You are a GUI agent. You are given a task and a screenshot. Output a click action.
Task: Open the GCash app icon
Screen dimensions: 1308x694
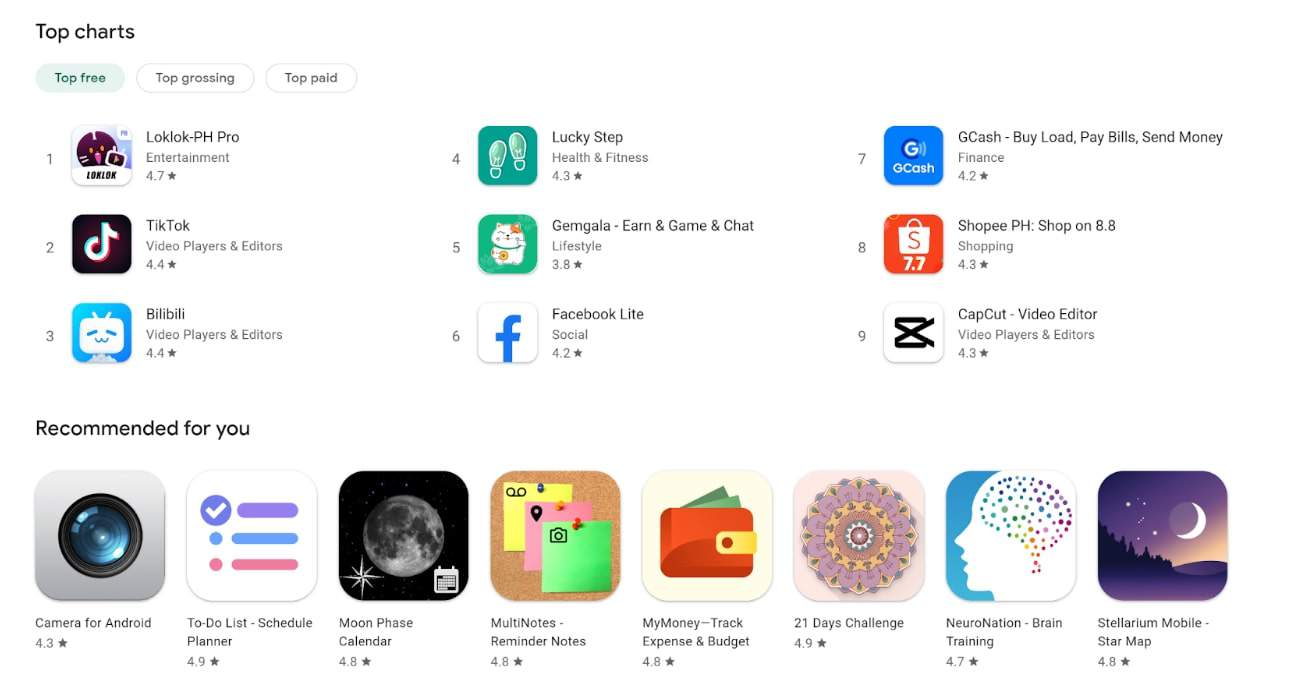click(914, 155)
